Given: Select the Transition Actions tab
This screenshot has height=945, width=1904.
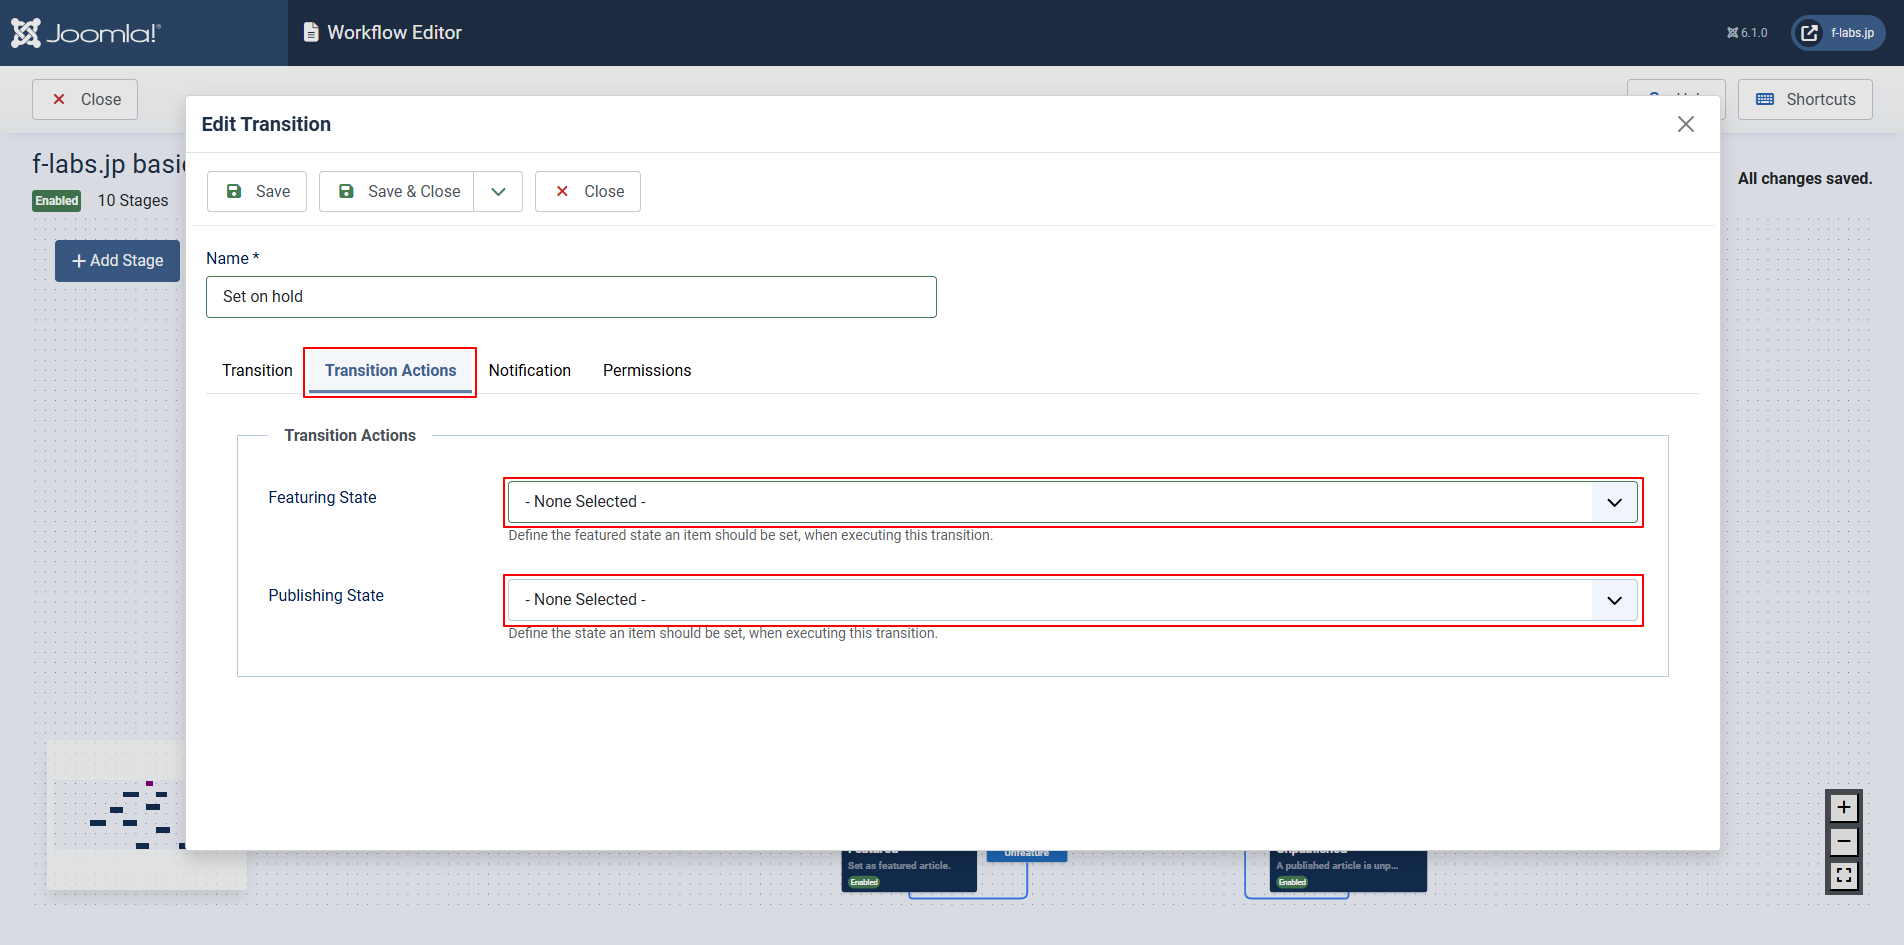Looking at the screenshot, I should pyautogui.click(x=390, y=371).
